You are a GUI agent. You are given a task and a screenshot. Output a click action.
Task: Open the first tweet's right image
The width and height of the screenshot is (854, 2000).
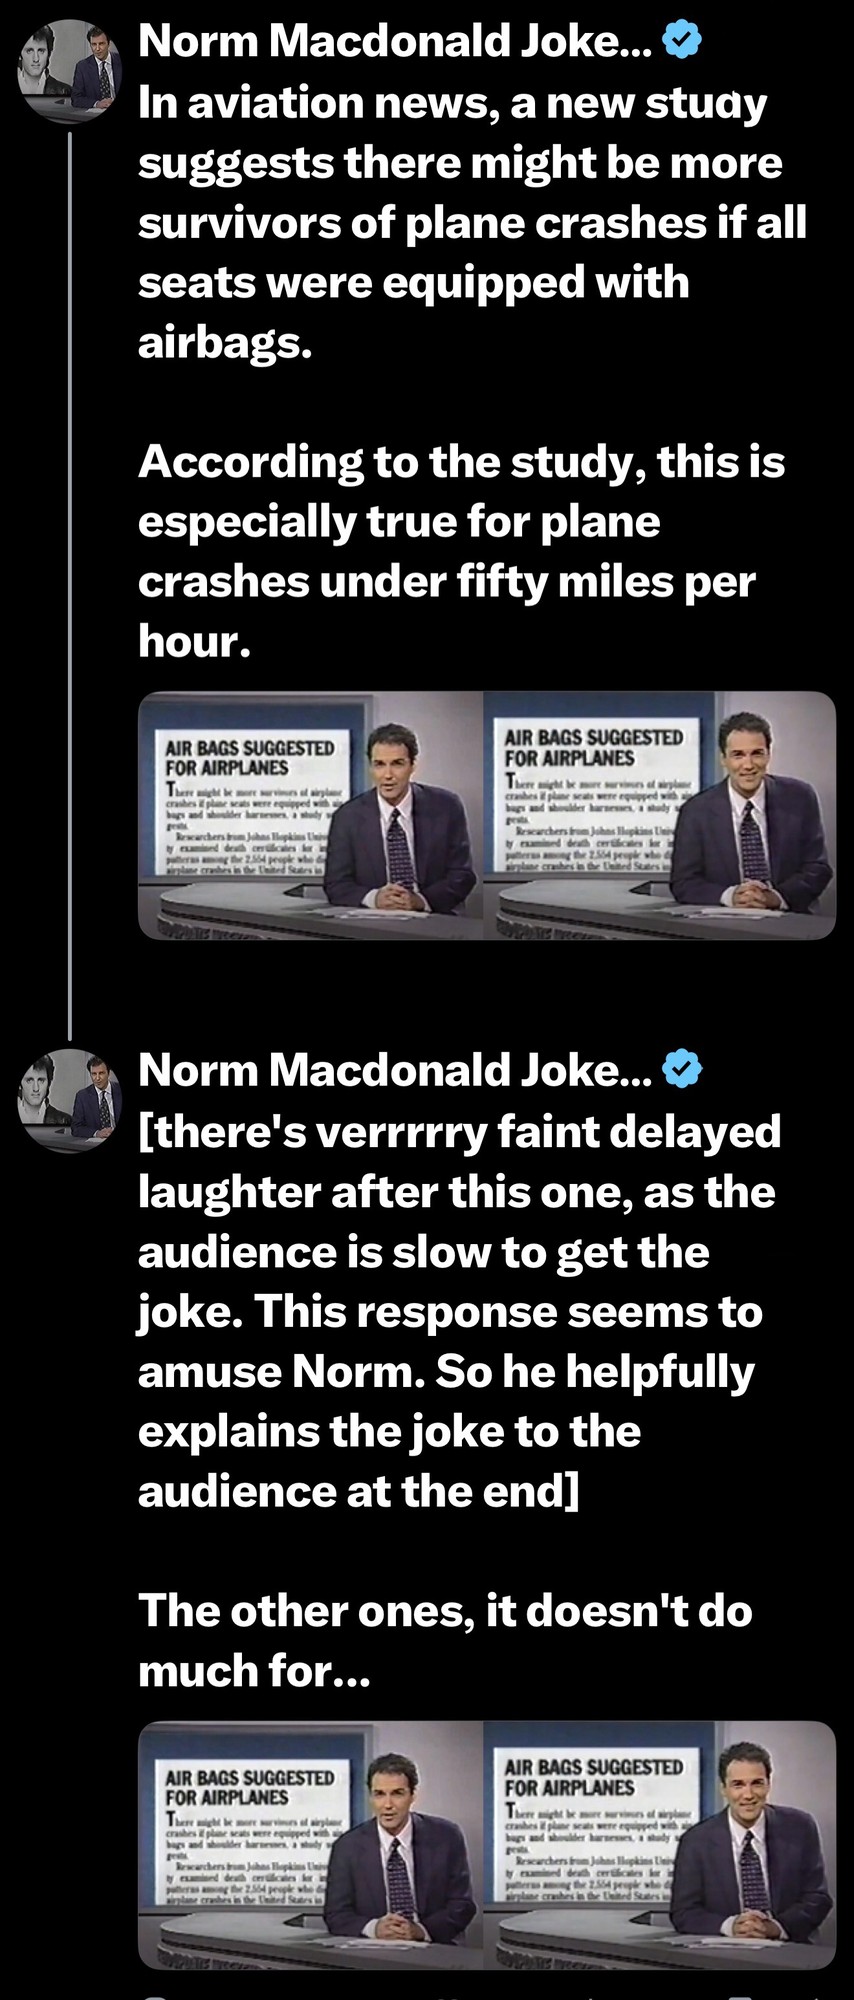(x=660, y=815)
